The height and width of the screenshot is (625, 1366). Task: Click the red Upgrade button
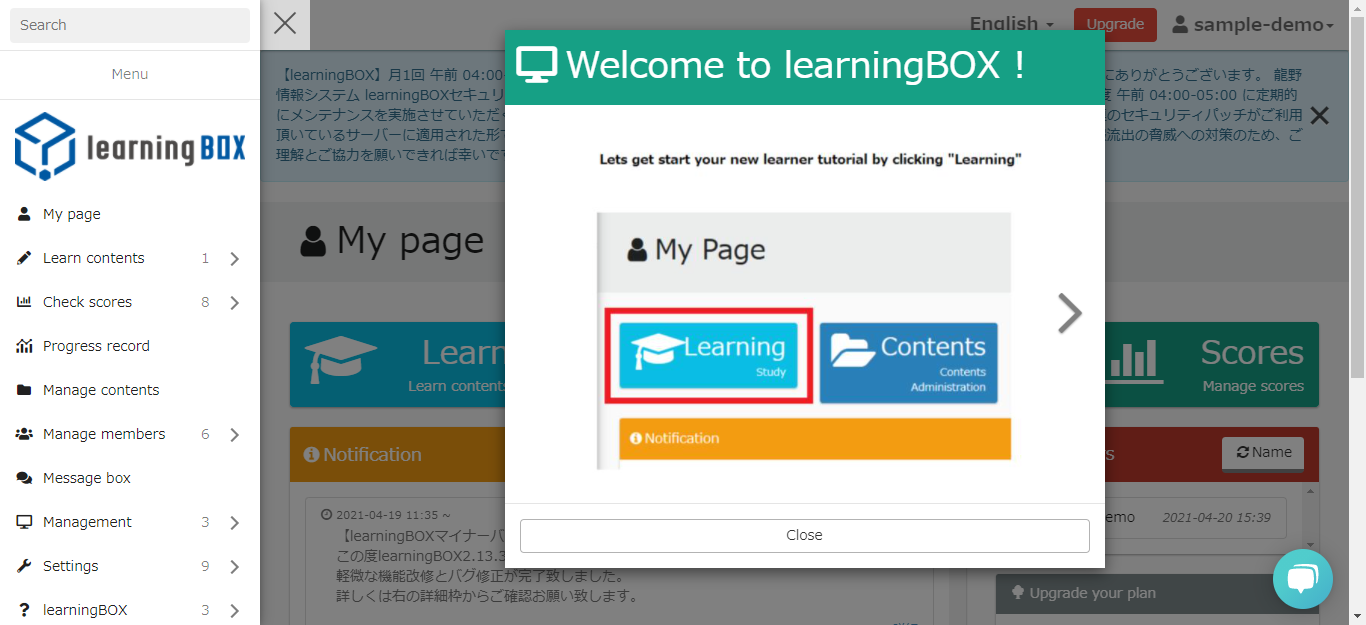tap(1114, 25)
